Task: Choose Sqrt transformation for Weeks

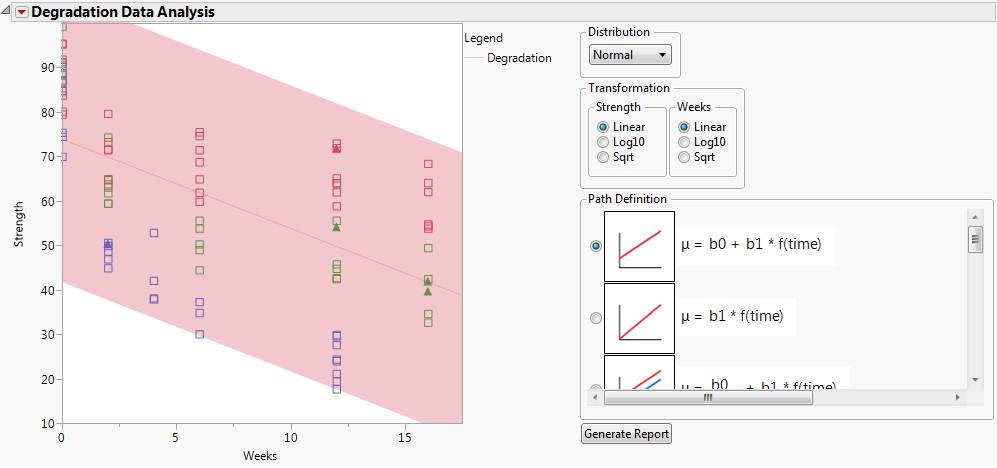Action: pyautogui.click(x=684, y=157)
